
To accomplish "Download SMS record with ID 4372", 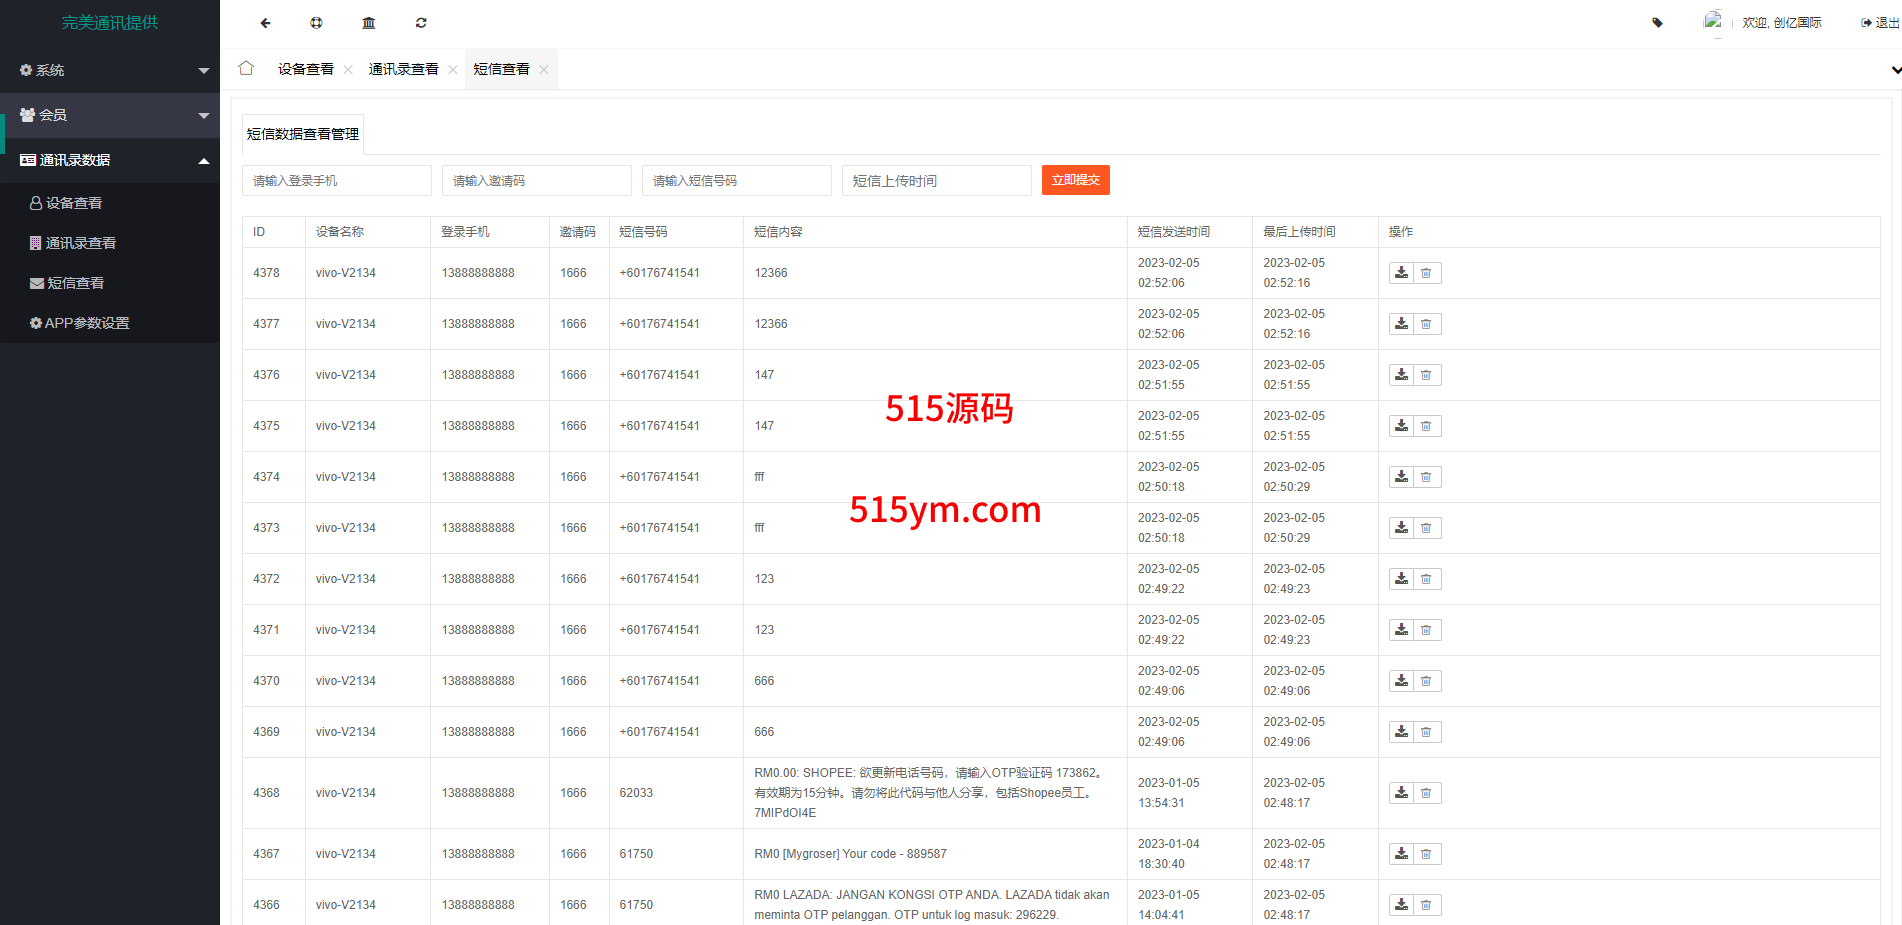I will [1401, 579].
